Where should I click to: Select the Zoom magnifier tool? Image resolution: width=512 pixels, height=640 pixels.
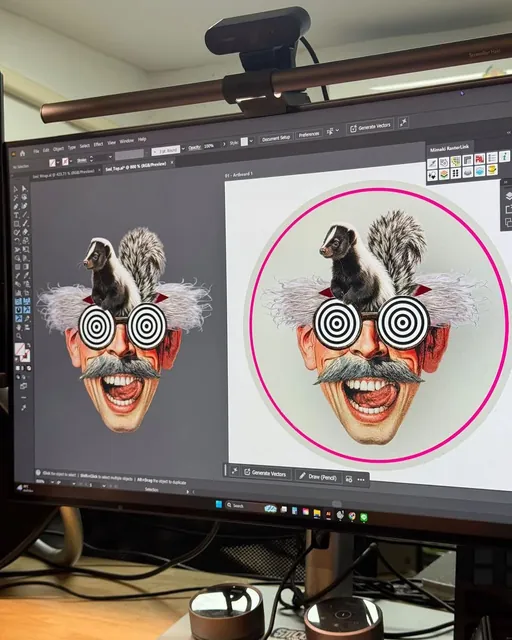point(19,336)
